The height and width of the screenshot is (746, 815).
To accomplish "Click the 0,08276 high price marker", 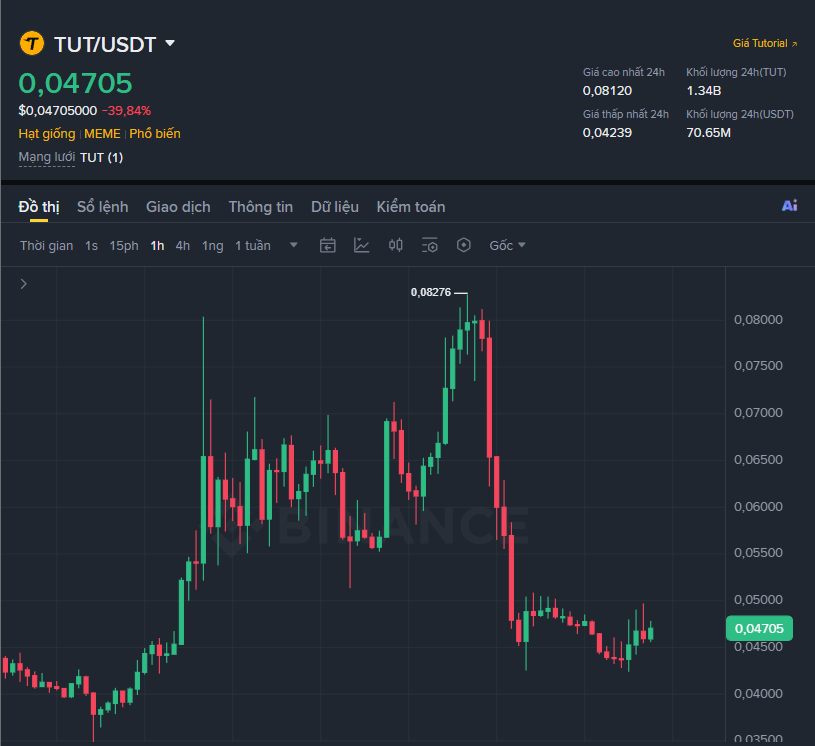I will click(431, 292).
